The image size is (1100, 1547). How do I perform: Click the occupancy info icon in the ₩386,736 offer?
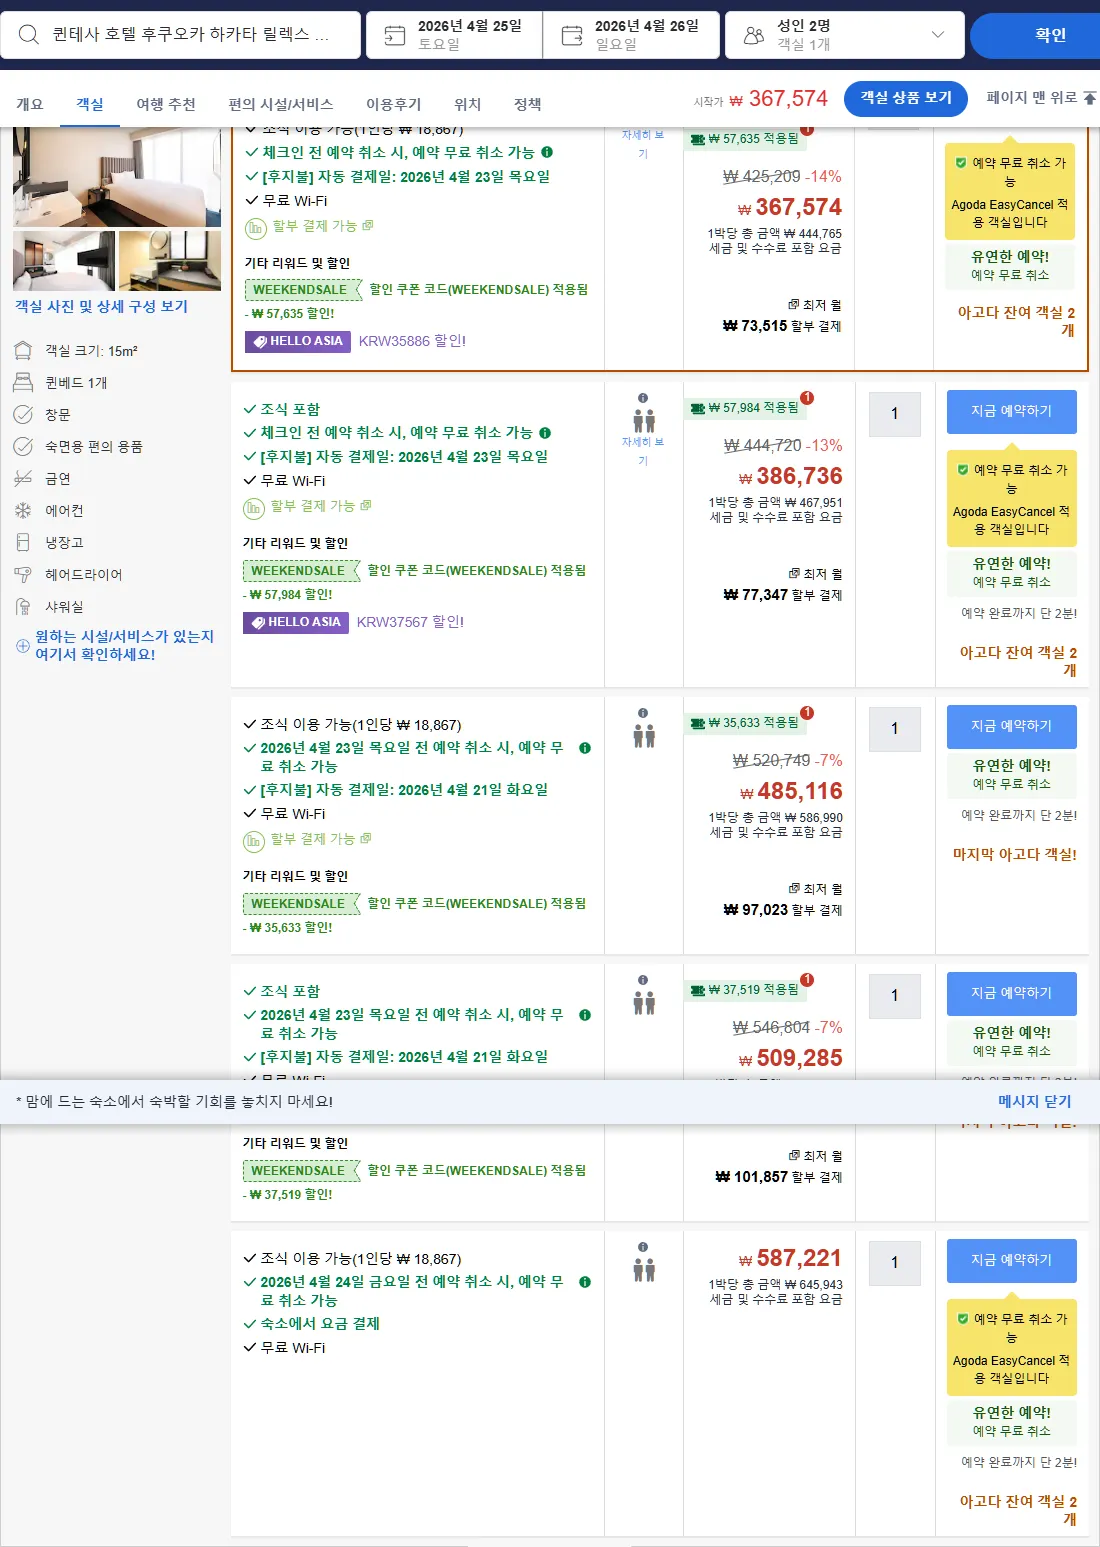click(x=643, y=398)
